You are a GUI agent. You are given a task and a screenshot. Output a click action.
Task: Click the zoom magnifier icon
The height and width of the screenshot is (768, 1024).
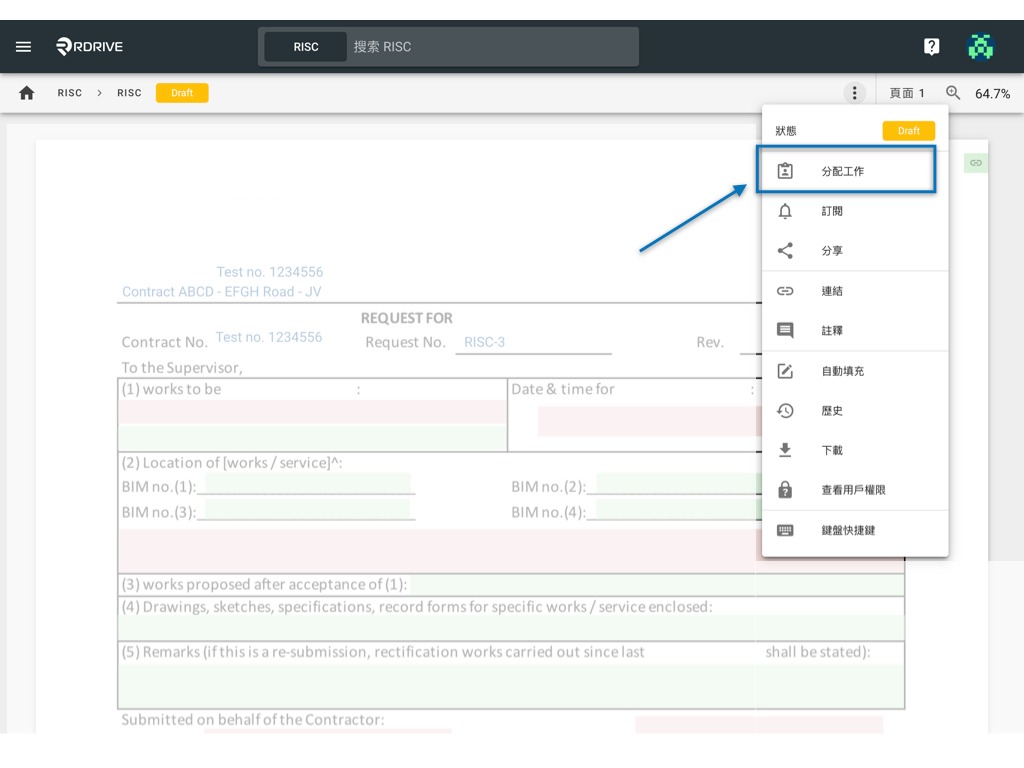(953, 93)
